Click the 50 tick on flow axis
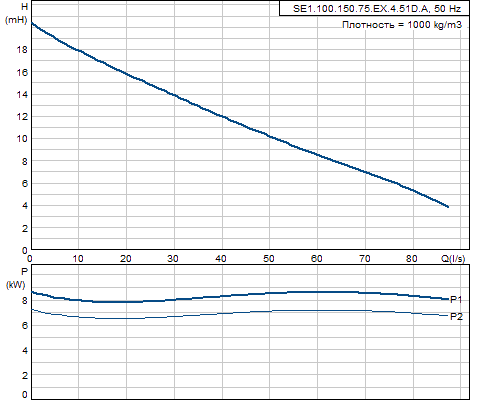This screenshot has height=400, width=500. coord(269,259)
